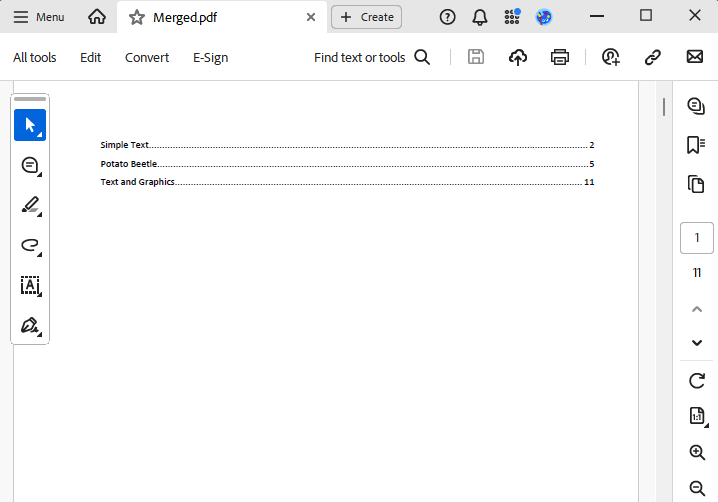Click the current page number box
This screenshot has height=502, width=718.
tap(696, 238)
